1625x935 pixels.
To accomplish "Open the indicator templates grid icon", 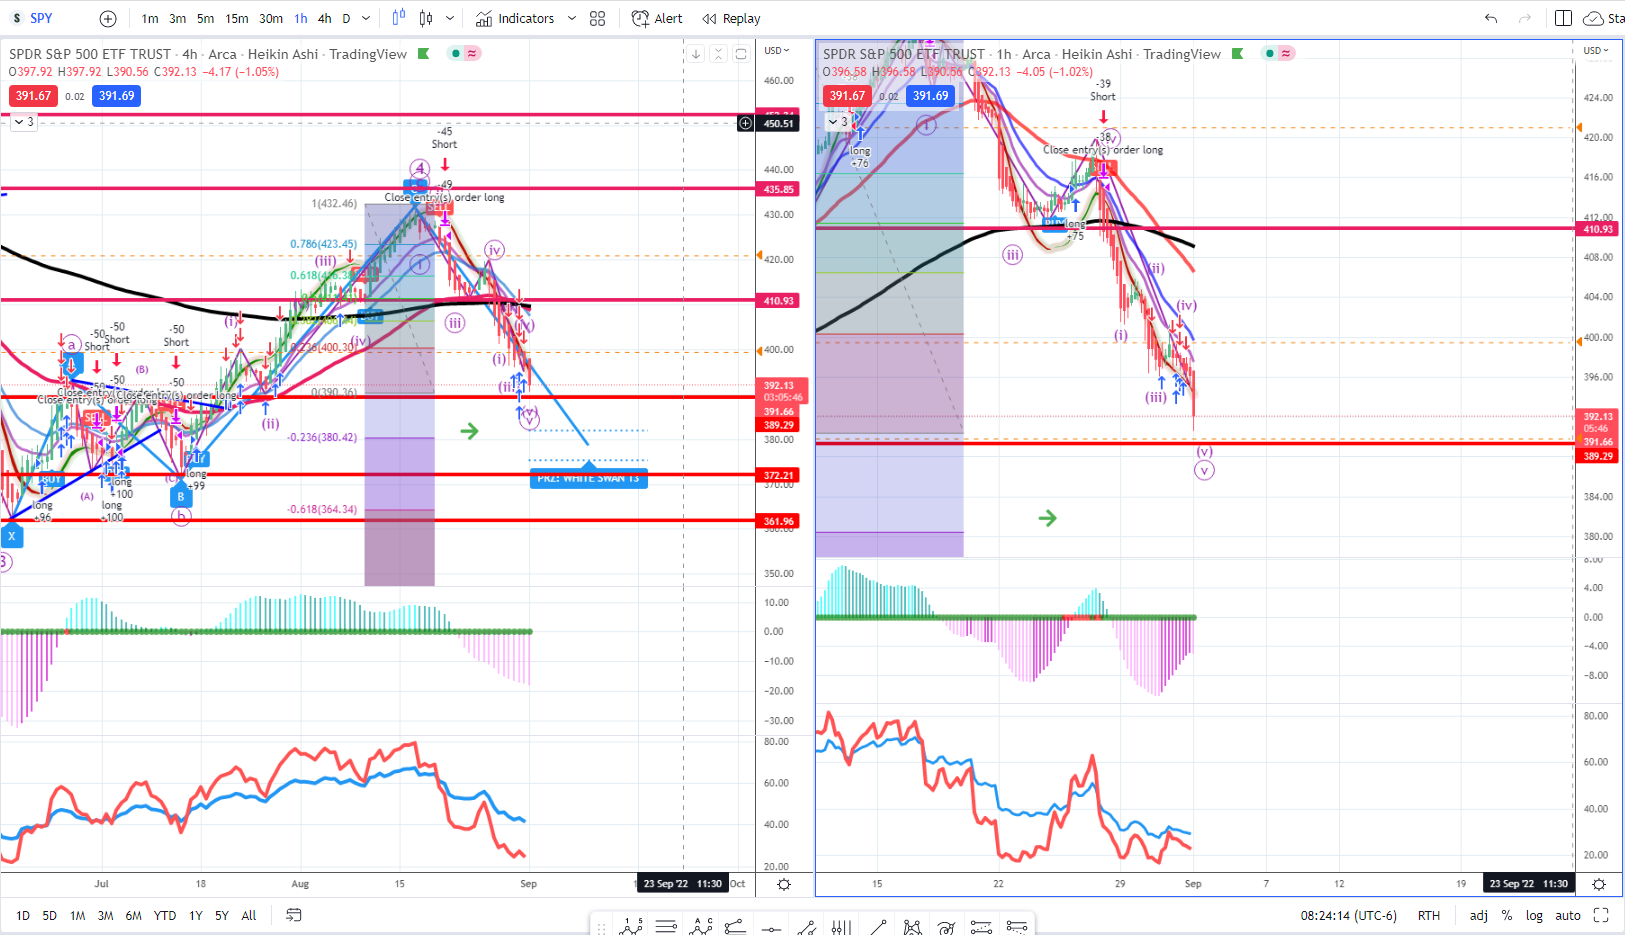I will point(598,18).
